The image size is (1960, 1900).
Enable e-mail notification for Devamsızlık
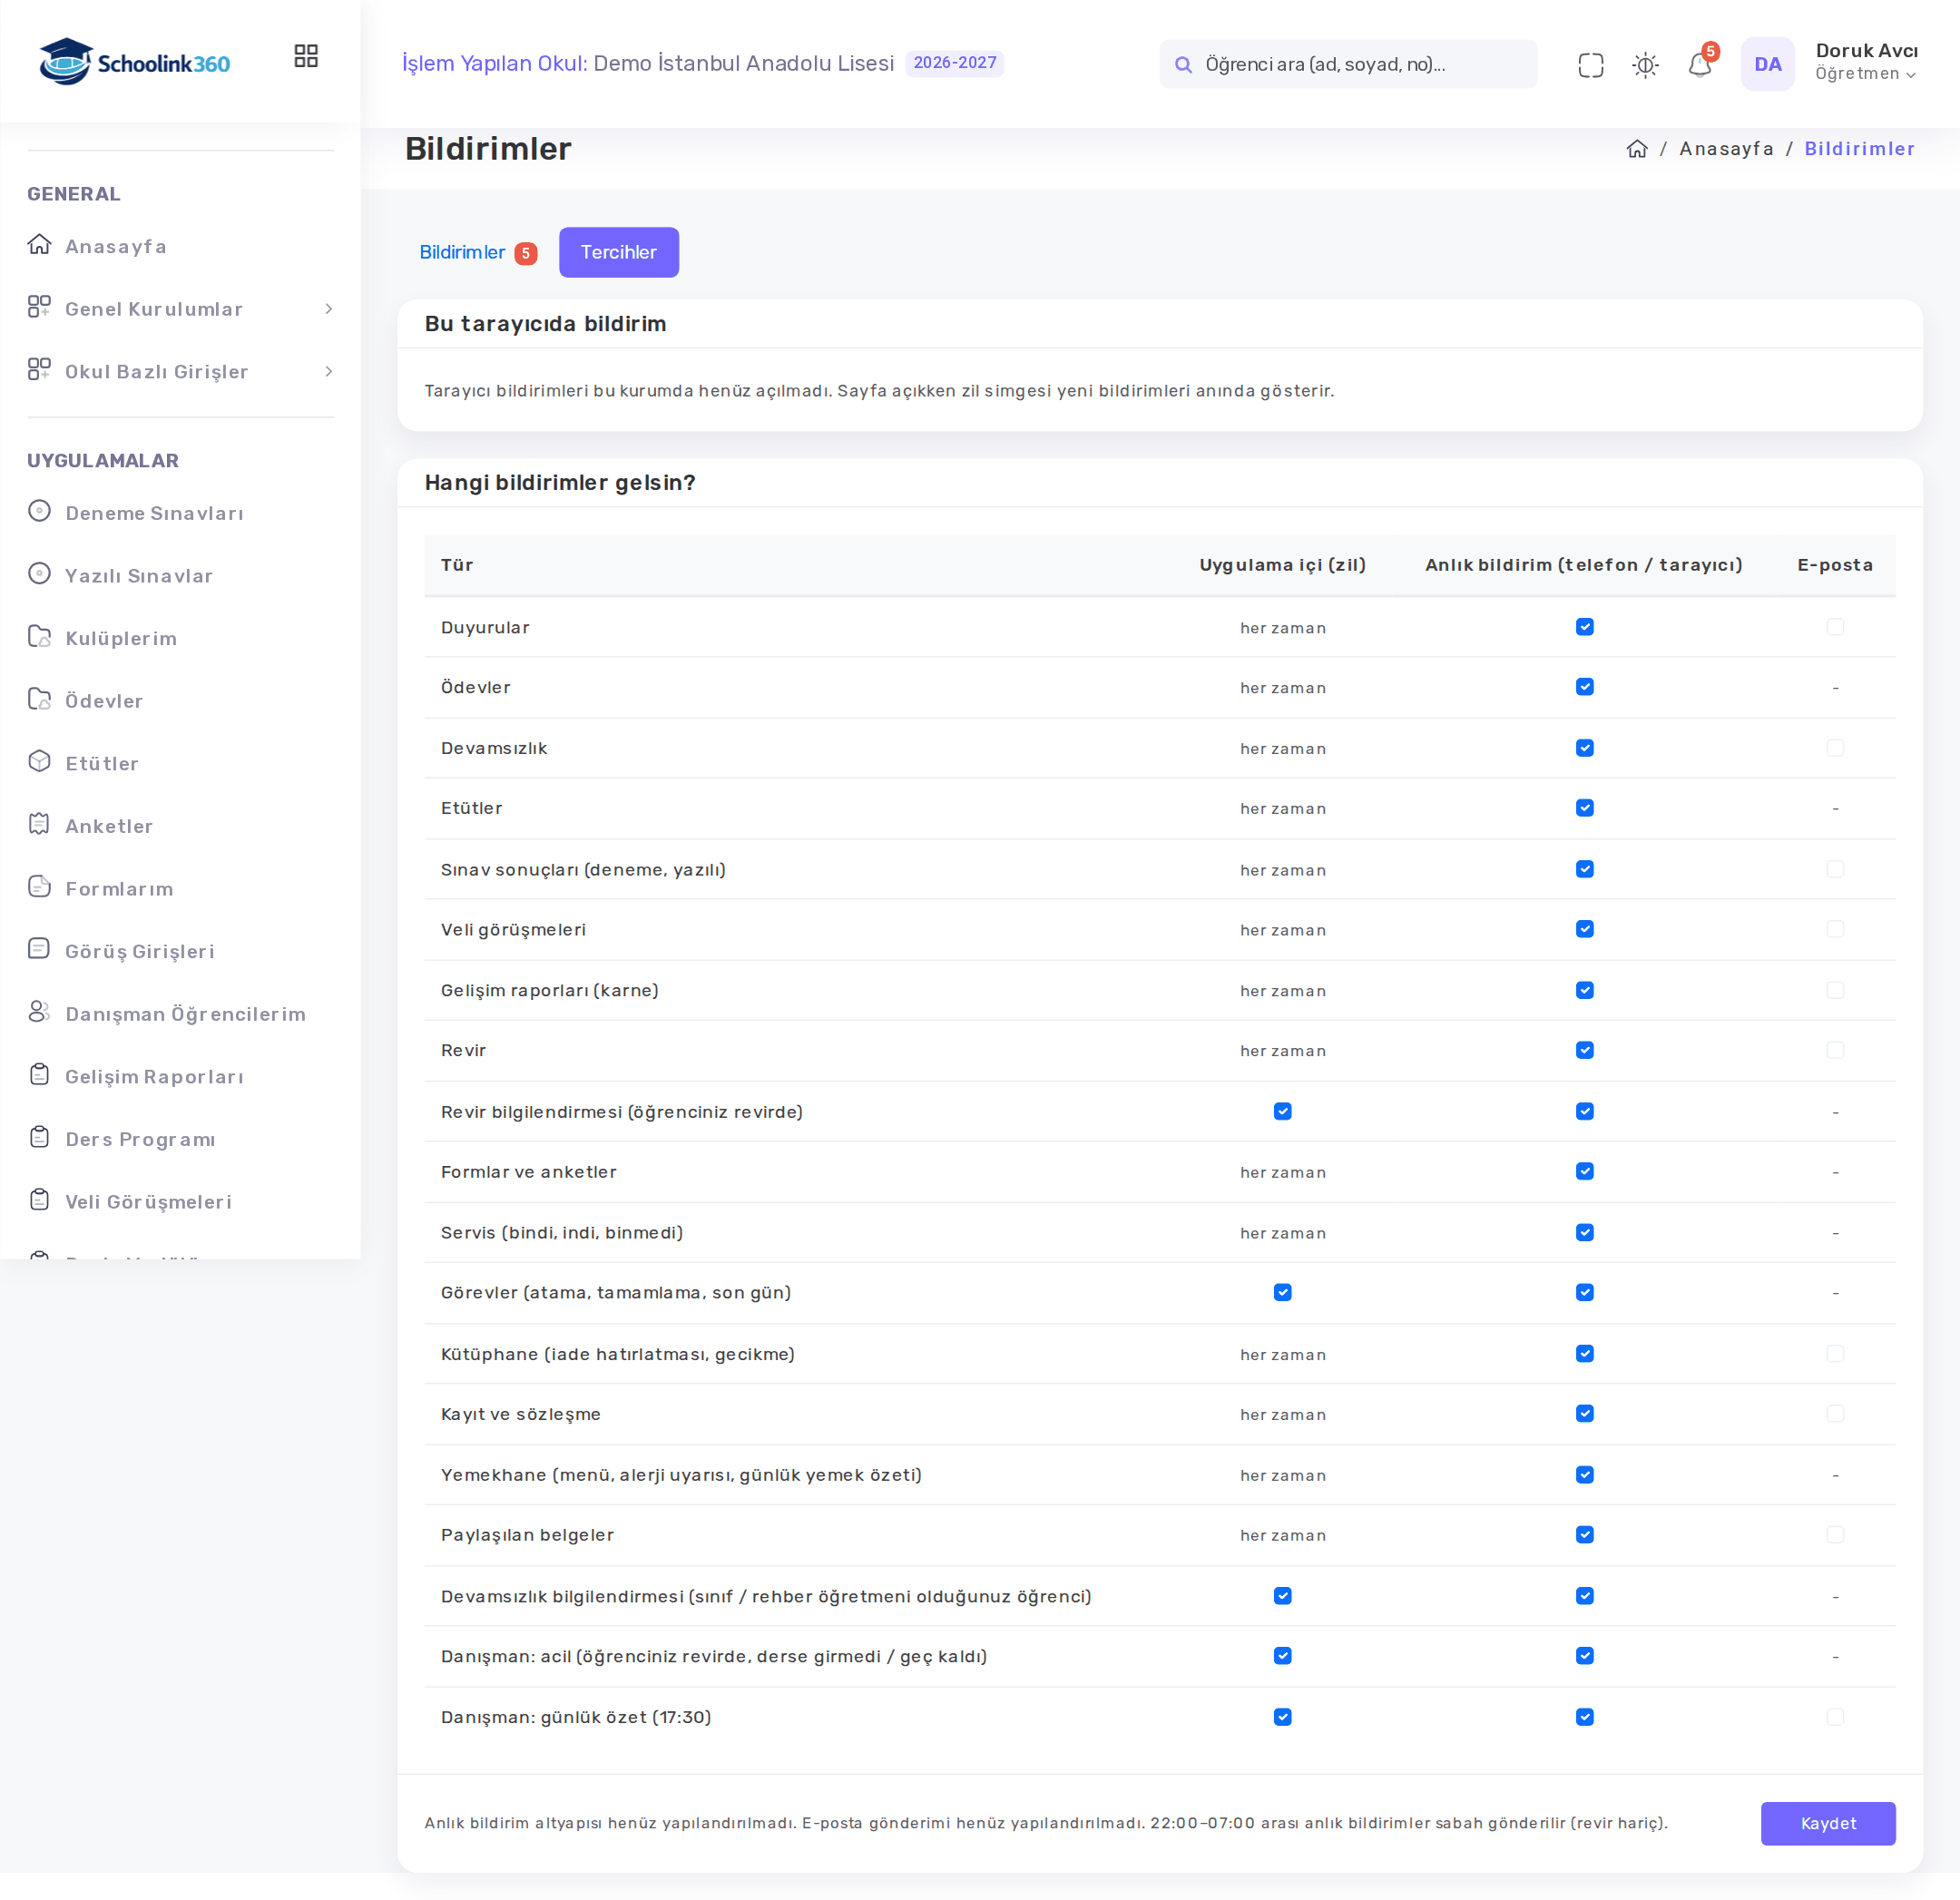[1835, 748]
